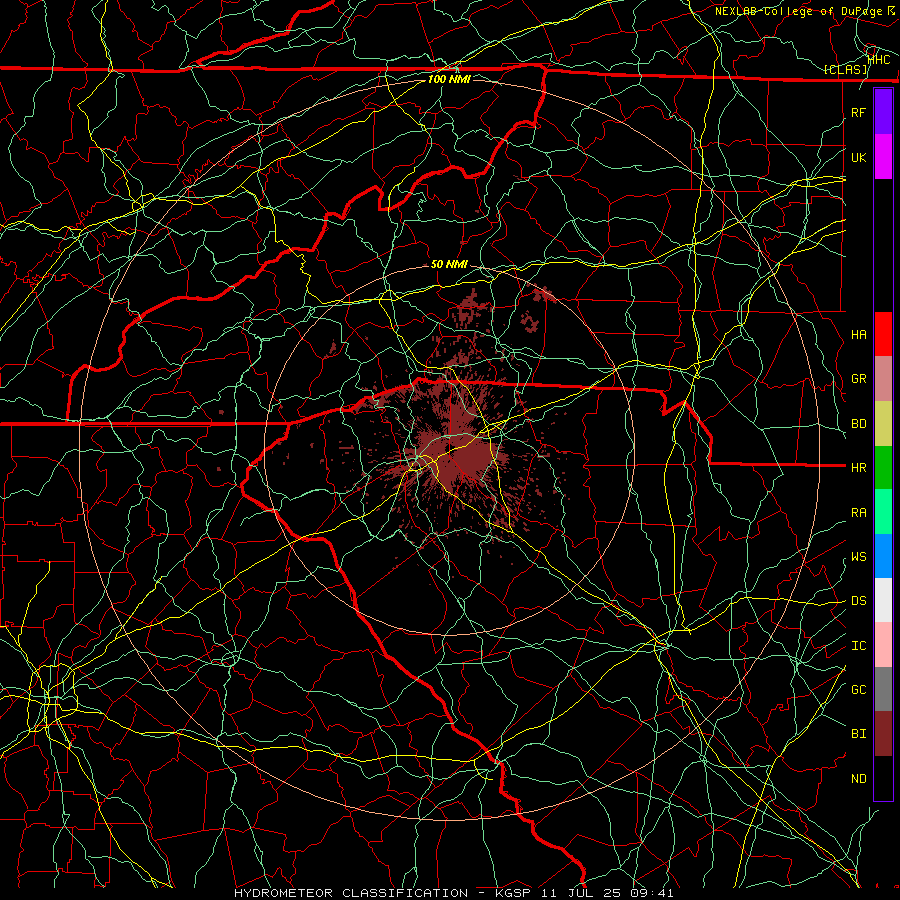Select the GR pink-brown legend swatch
The height and width of the screenshot is (900, 900).
[x=883, y=379]
